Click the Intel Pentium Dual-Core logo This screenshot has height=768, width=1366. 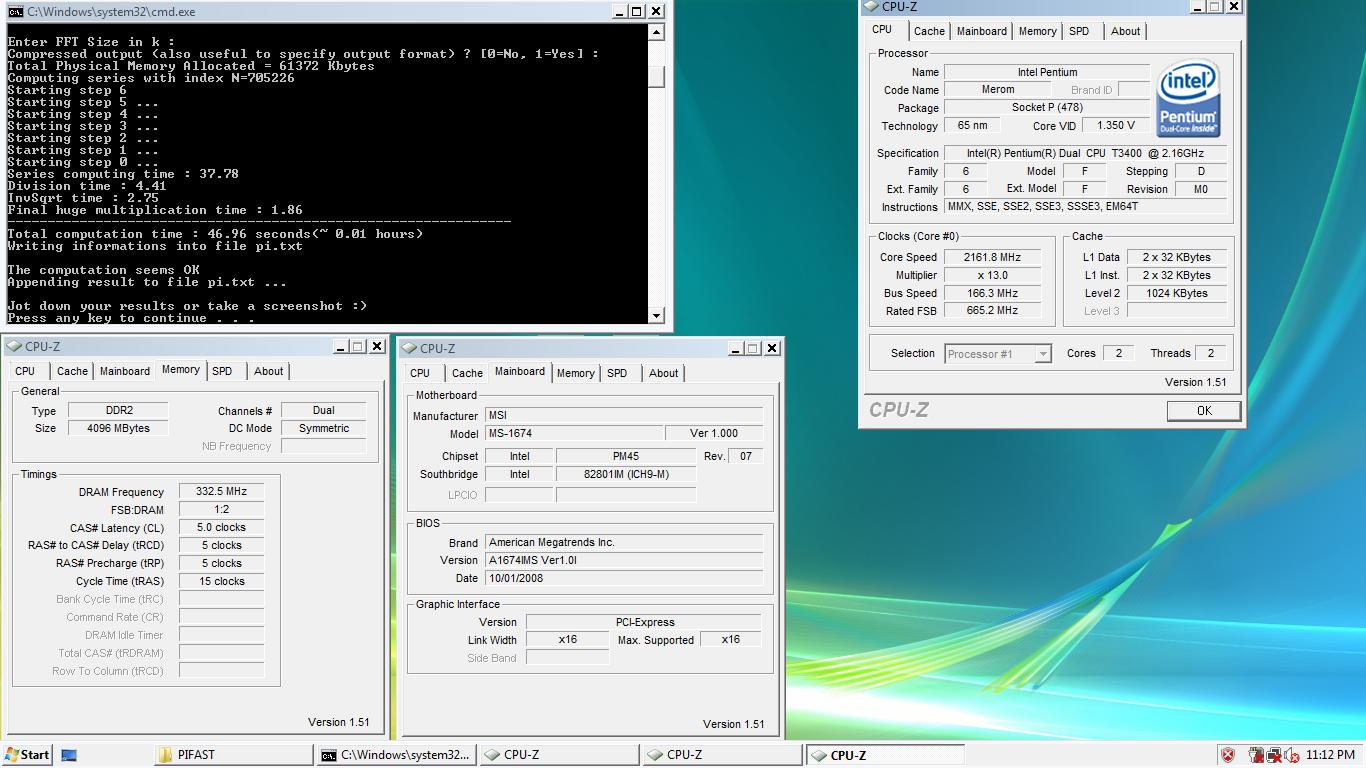1188,100
